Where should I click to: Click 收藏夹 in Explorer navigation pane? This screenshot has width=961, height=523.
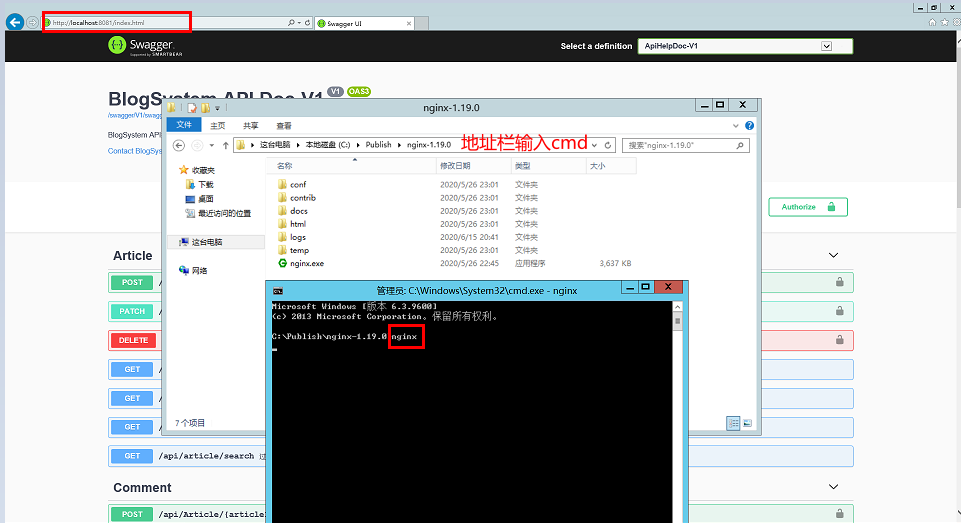[x=203, y=170]
